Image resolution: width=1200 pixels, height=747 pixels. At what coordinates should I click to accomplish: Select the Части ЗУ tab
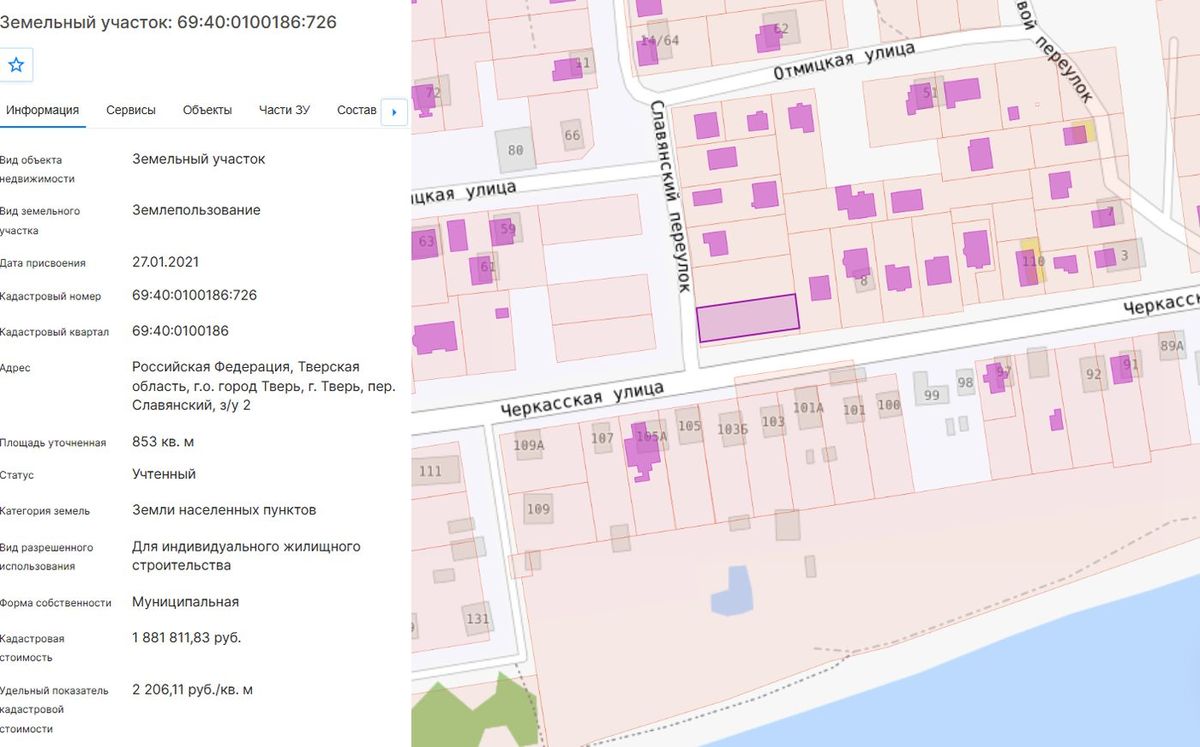[284, 110]
